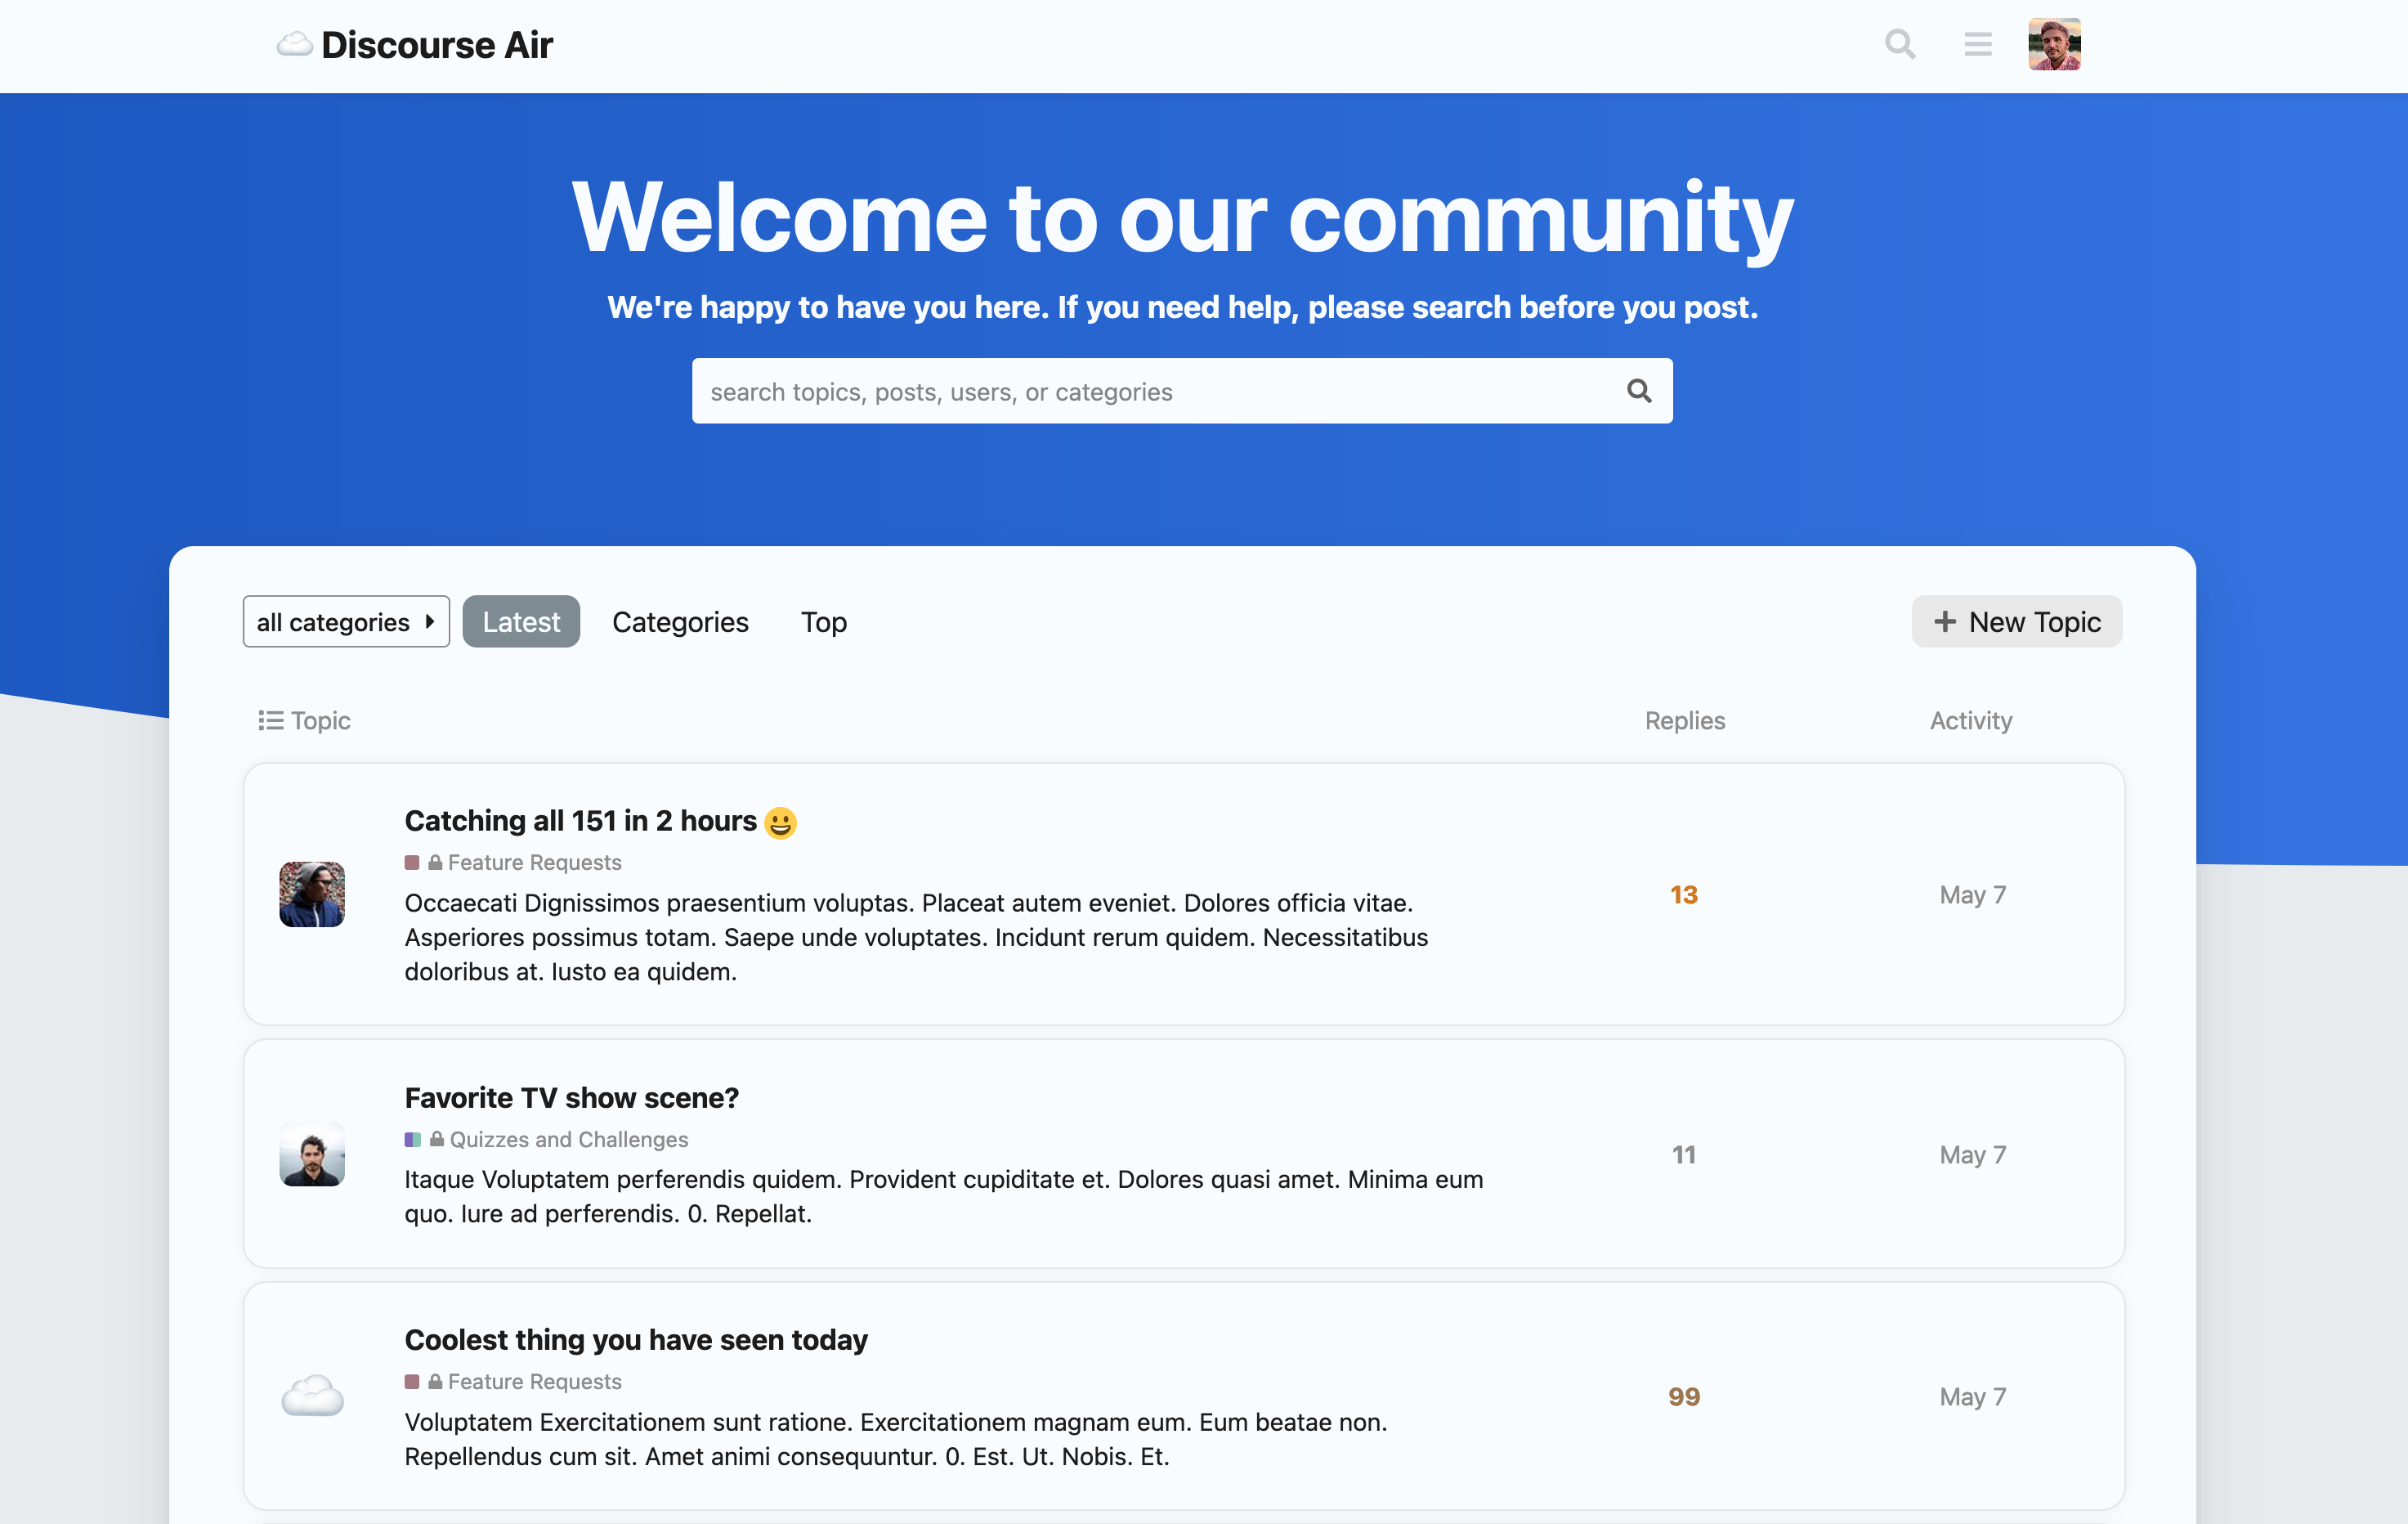Screen dimensions: 2408x1524
Task: Expand the all categories dropdown
Action: (x=346, y=622)
